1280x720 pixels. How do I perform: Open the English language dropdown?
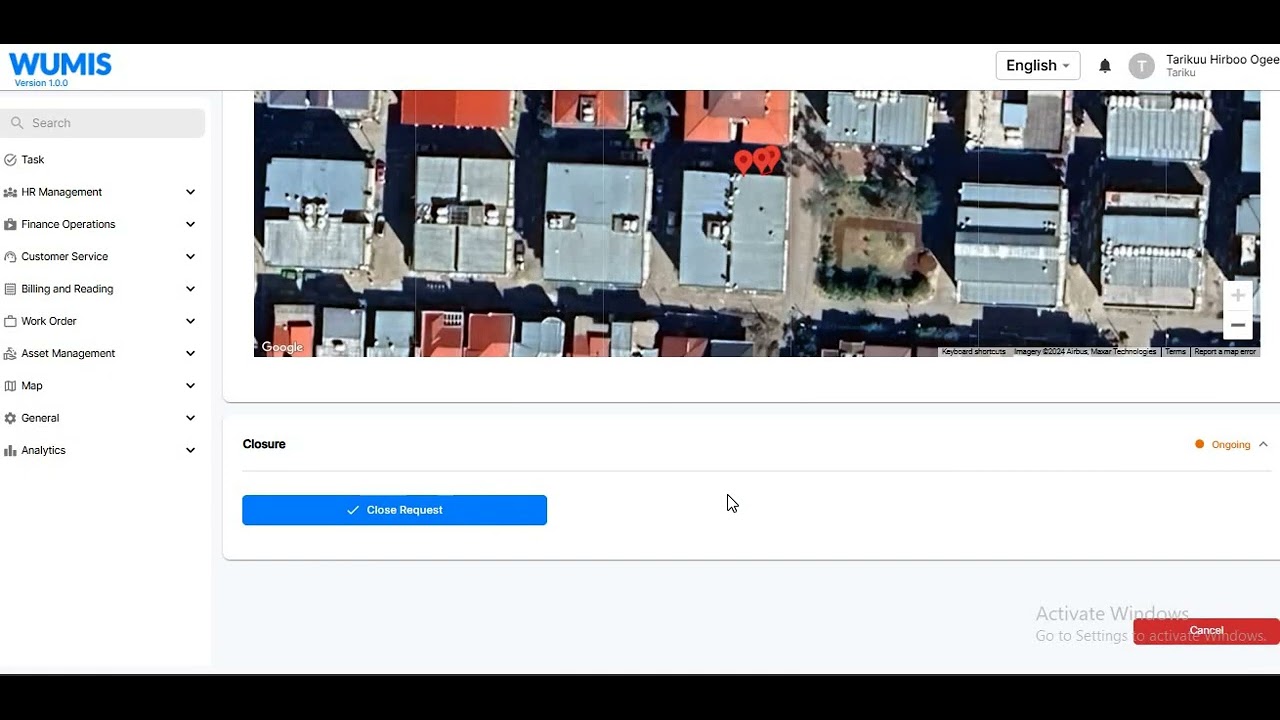pyautogui.click(x=1038, y=66)
